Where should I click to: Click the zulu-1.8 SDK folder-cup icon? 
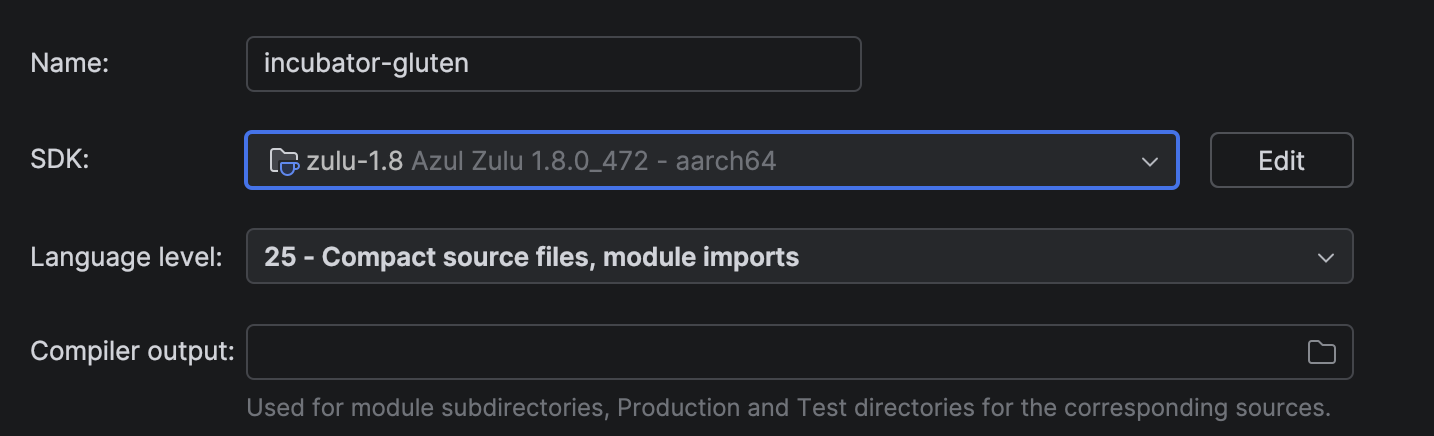coord(284,160)
